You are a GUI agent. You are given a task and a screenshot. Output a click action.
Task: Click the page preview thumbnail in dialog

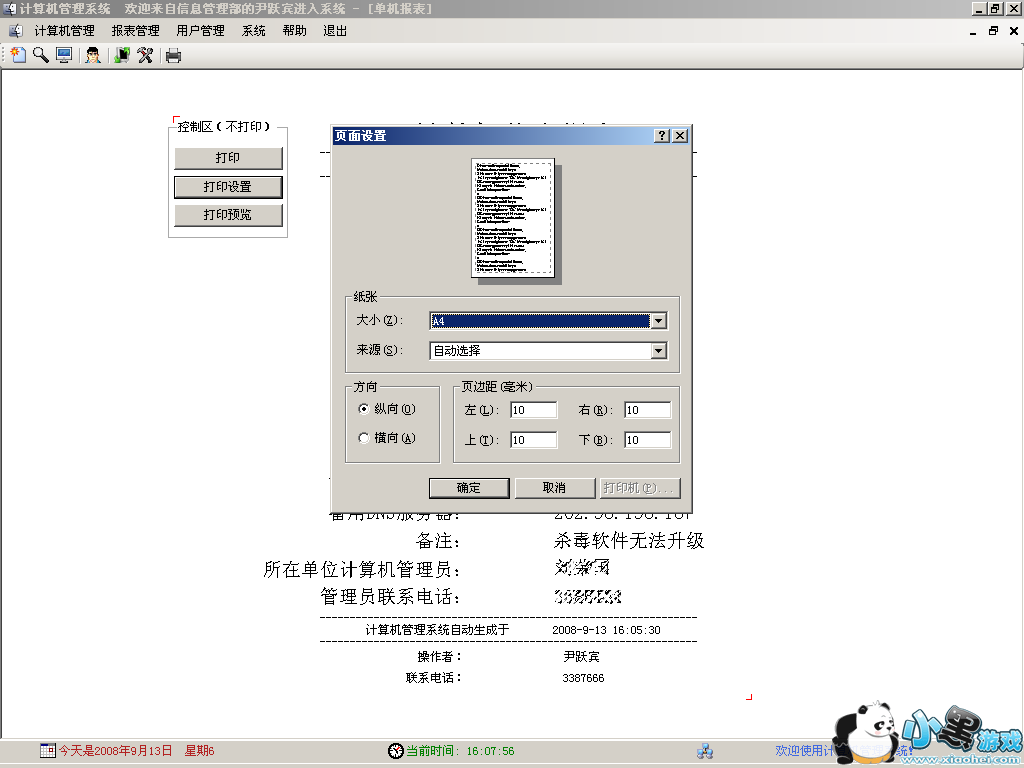[x=513, y=217]
